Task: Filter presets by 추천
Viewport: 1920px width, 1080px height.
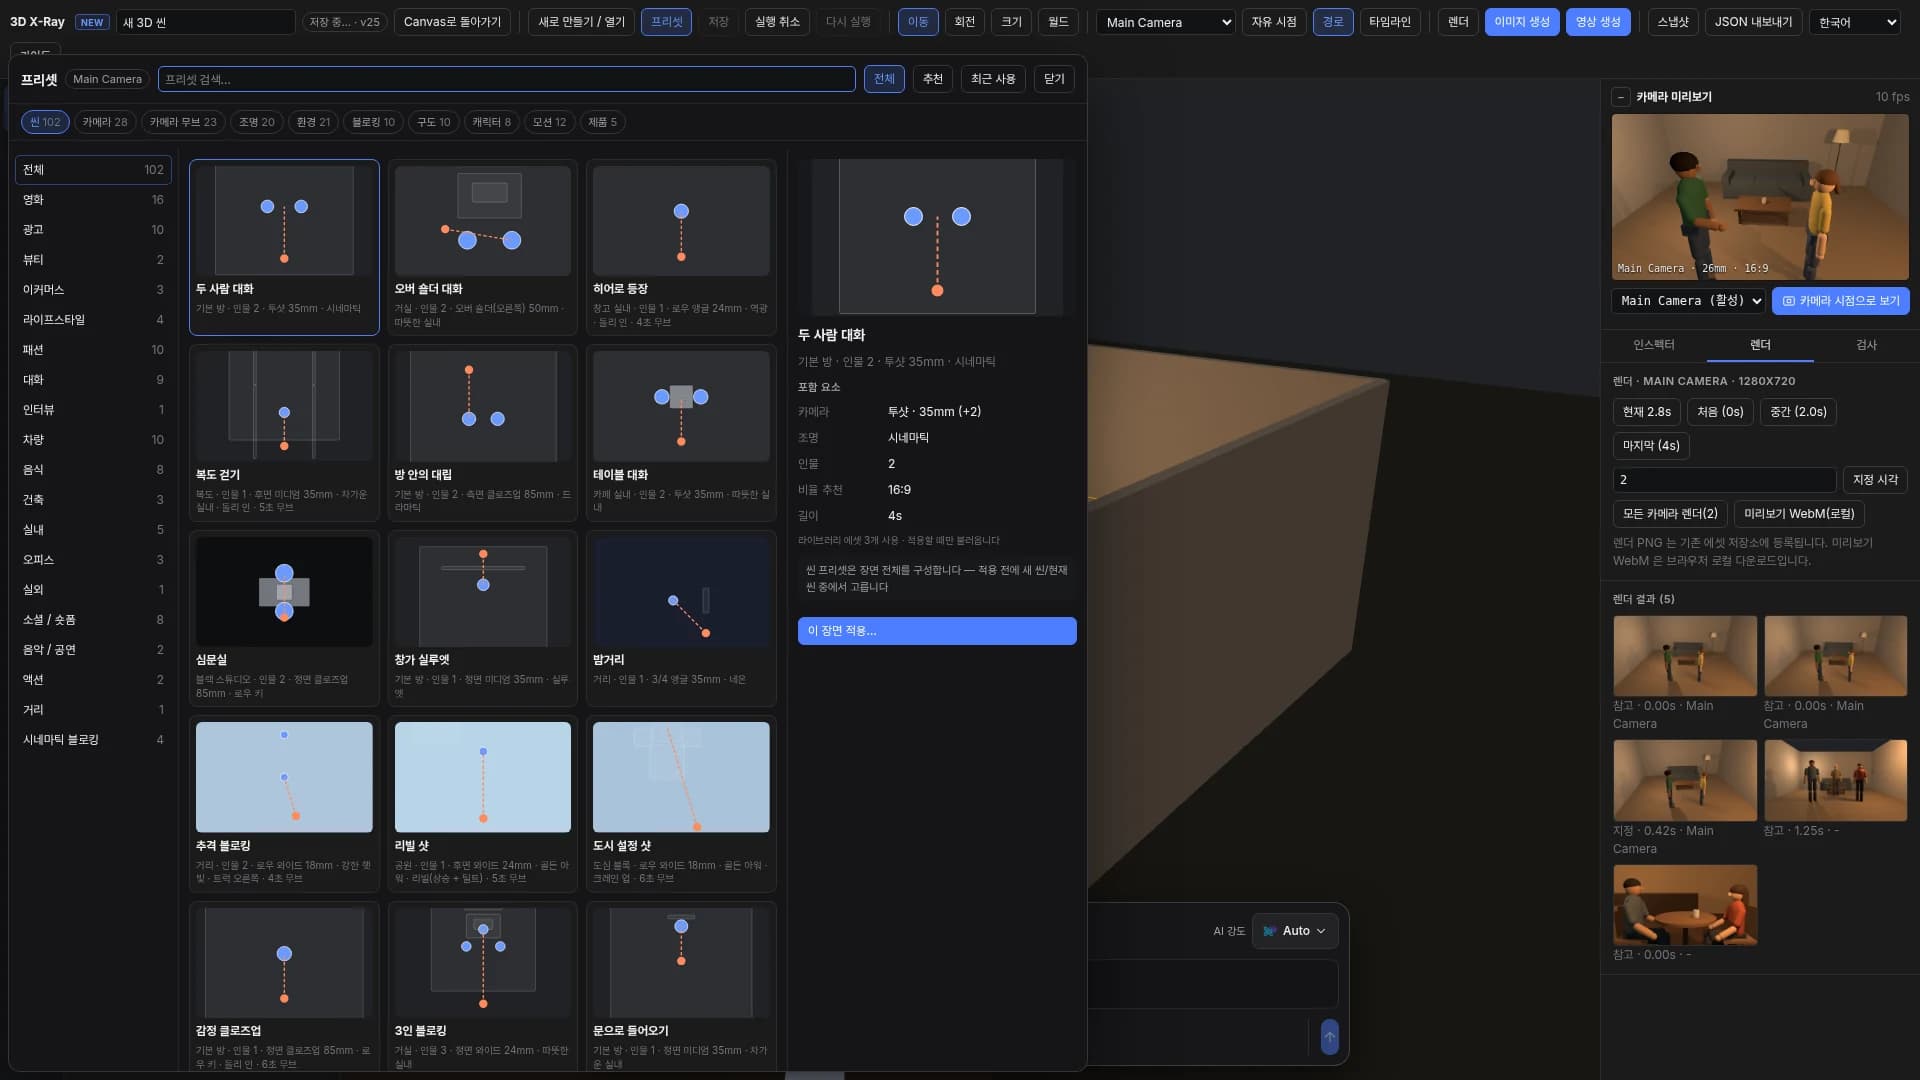Action: coord(933,79)
